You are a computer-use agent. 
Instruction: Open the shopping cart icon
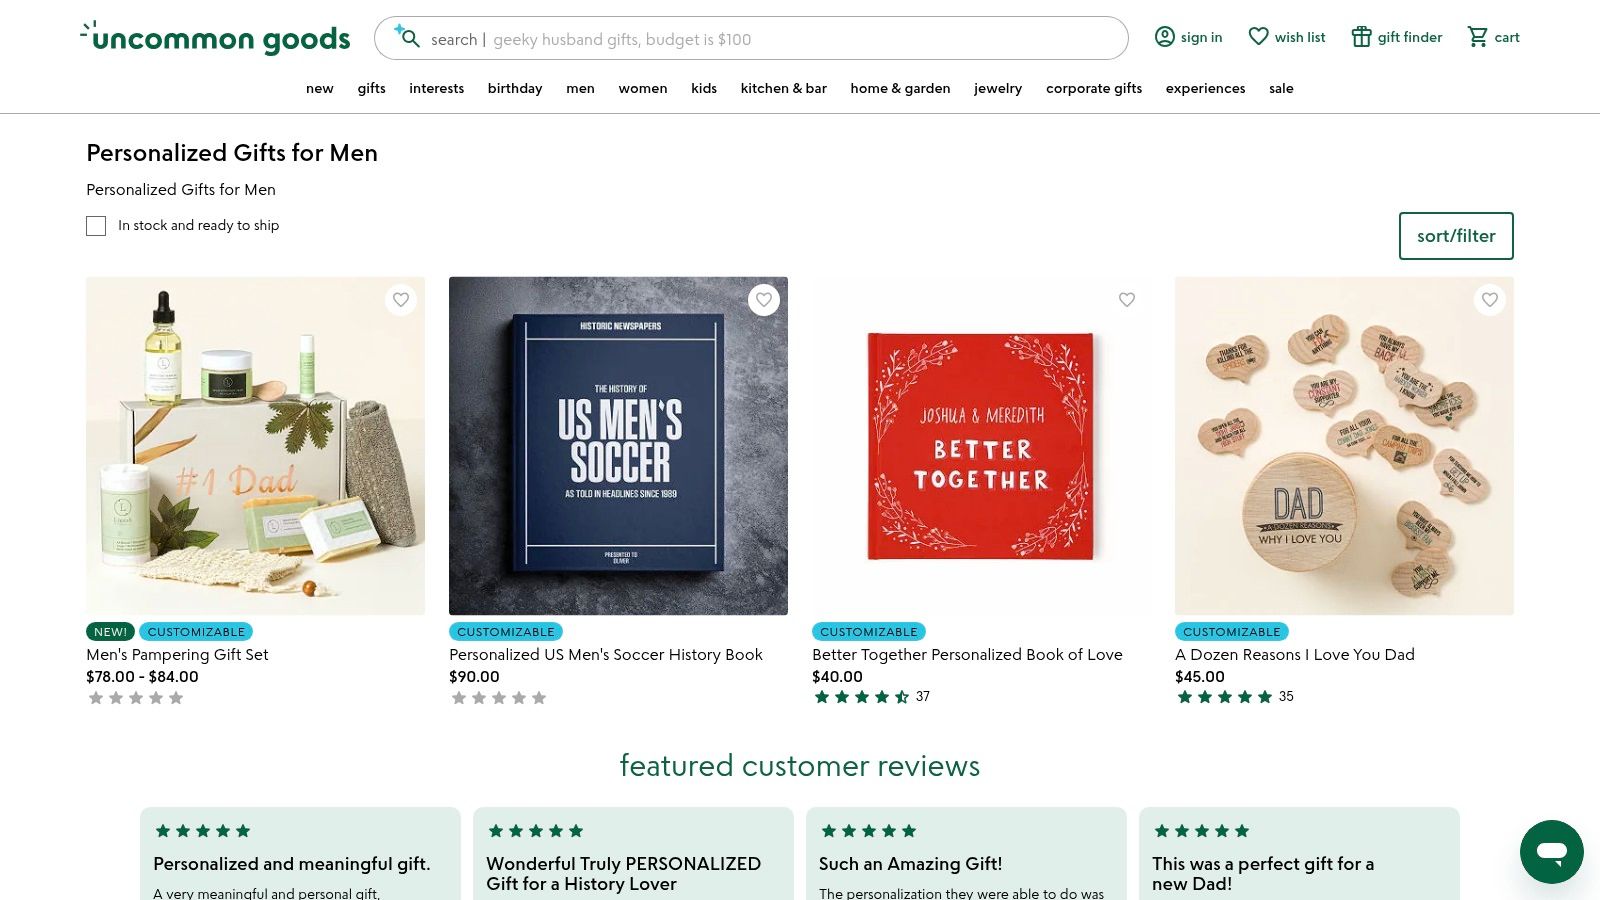pyautogui.click(x=1478, y=37)
